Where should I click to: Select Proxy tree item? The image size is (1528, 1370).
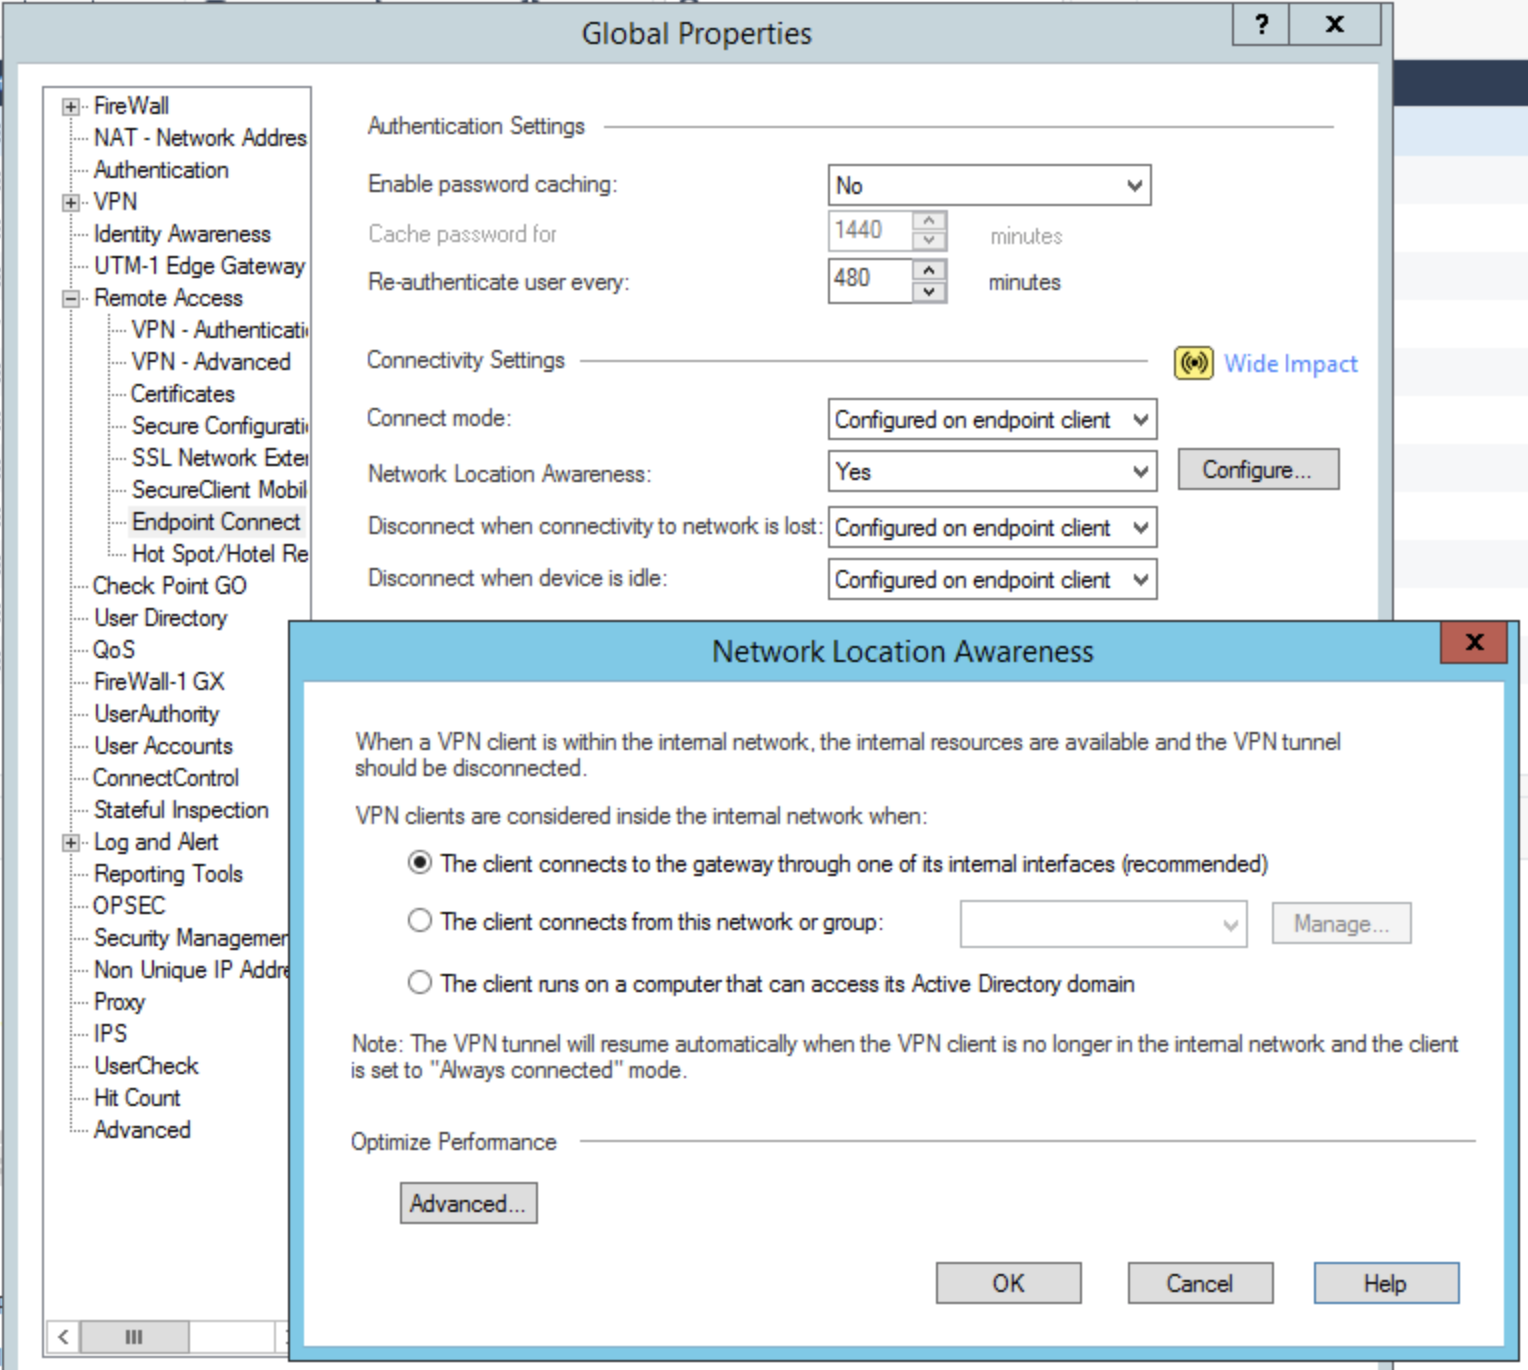coord(120,1002)
